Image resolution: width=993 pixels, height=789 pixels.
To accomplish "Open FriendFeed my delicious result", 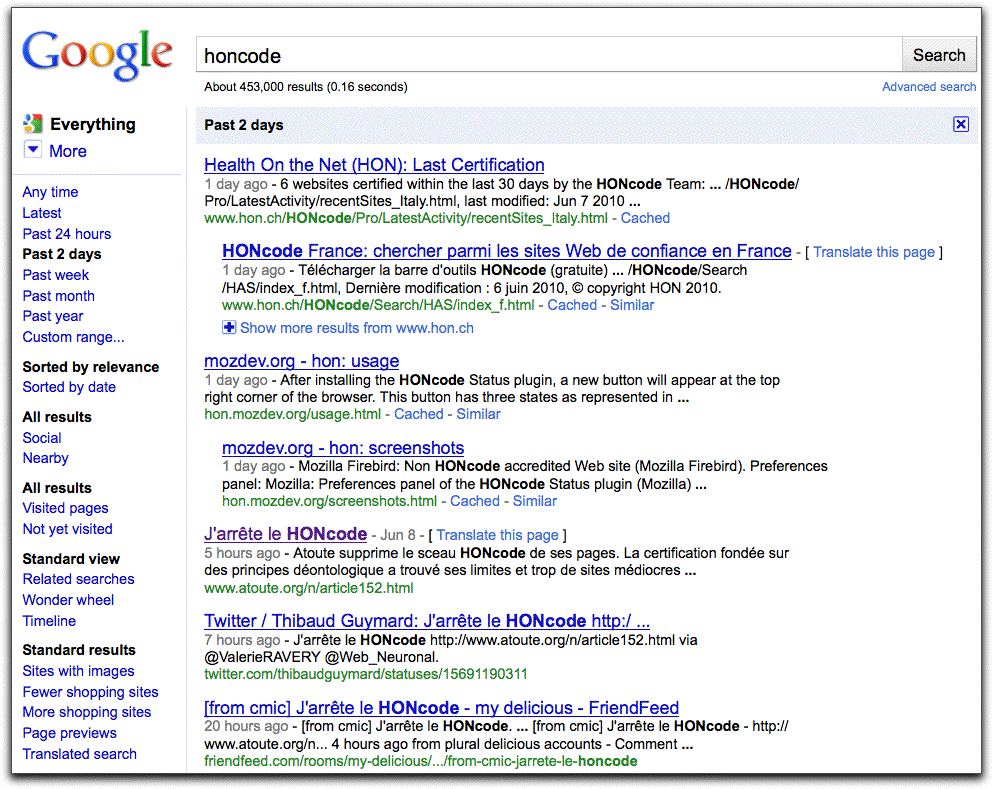I will pyautogui.click(x=441, y=707).
